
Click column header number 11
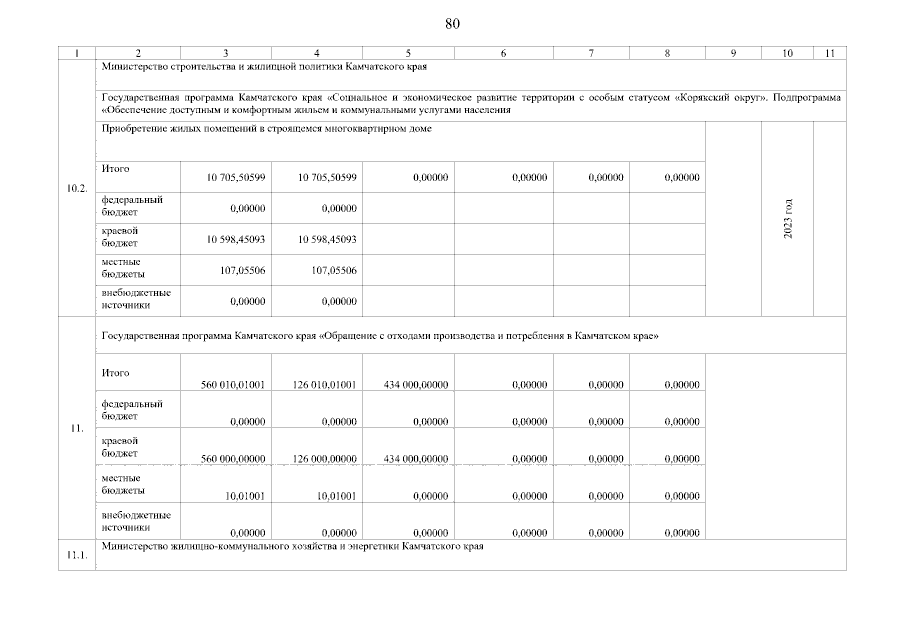pyautogui.click(x=830, y=53)
